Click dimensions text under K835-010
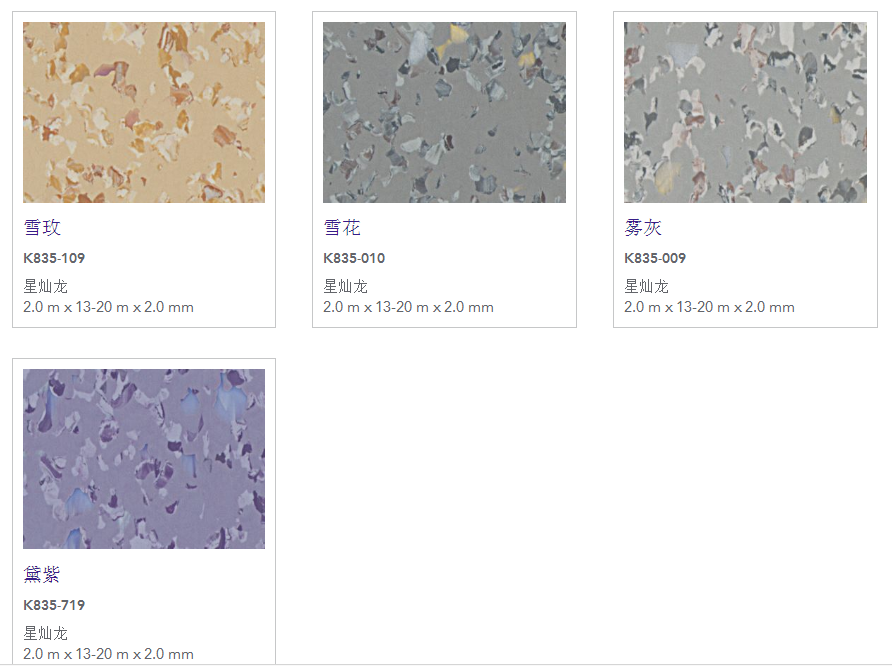The height and width of the screenshot is (666, 892). (408, 307)
